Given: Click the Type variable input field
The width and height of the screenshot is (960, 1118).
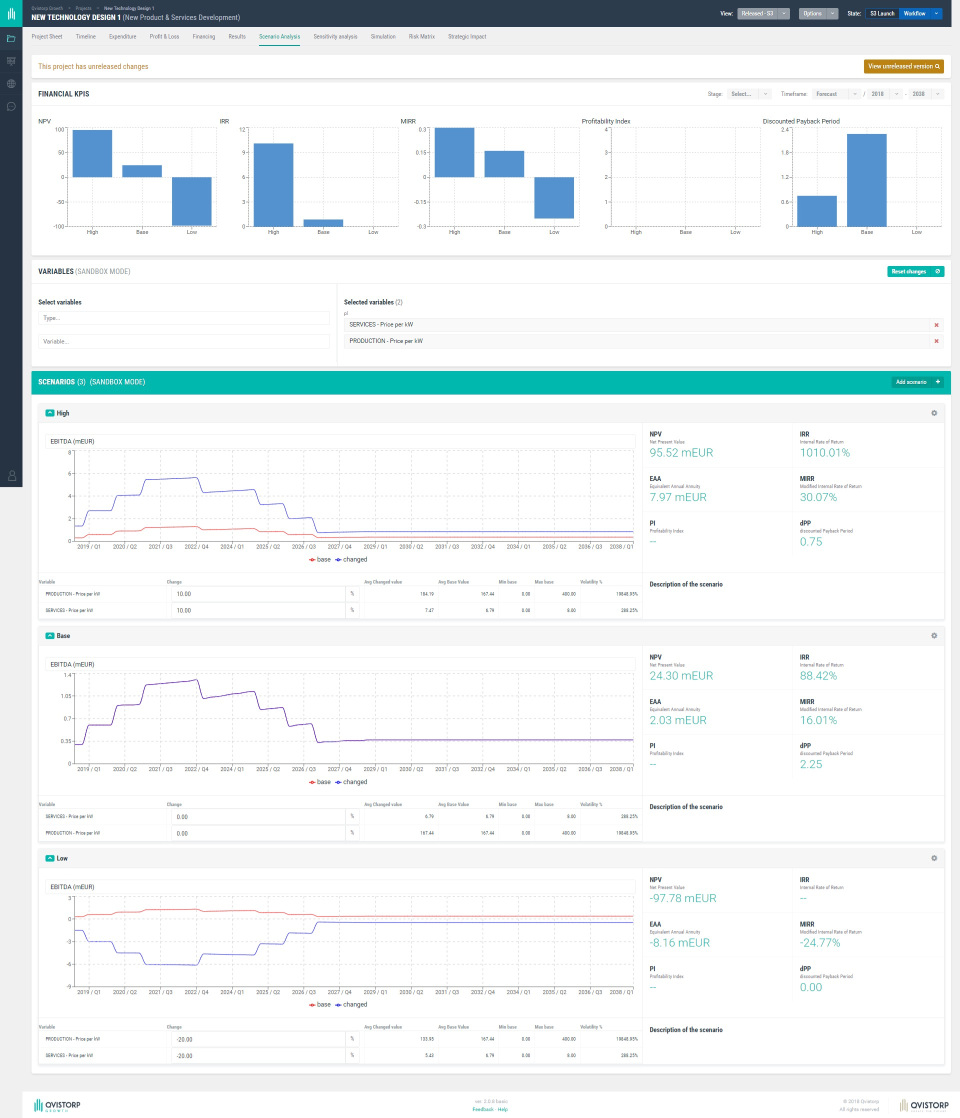Looking at the screenshot, I should tap(184, 318).
